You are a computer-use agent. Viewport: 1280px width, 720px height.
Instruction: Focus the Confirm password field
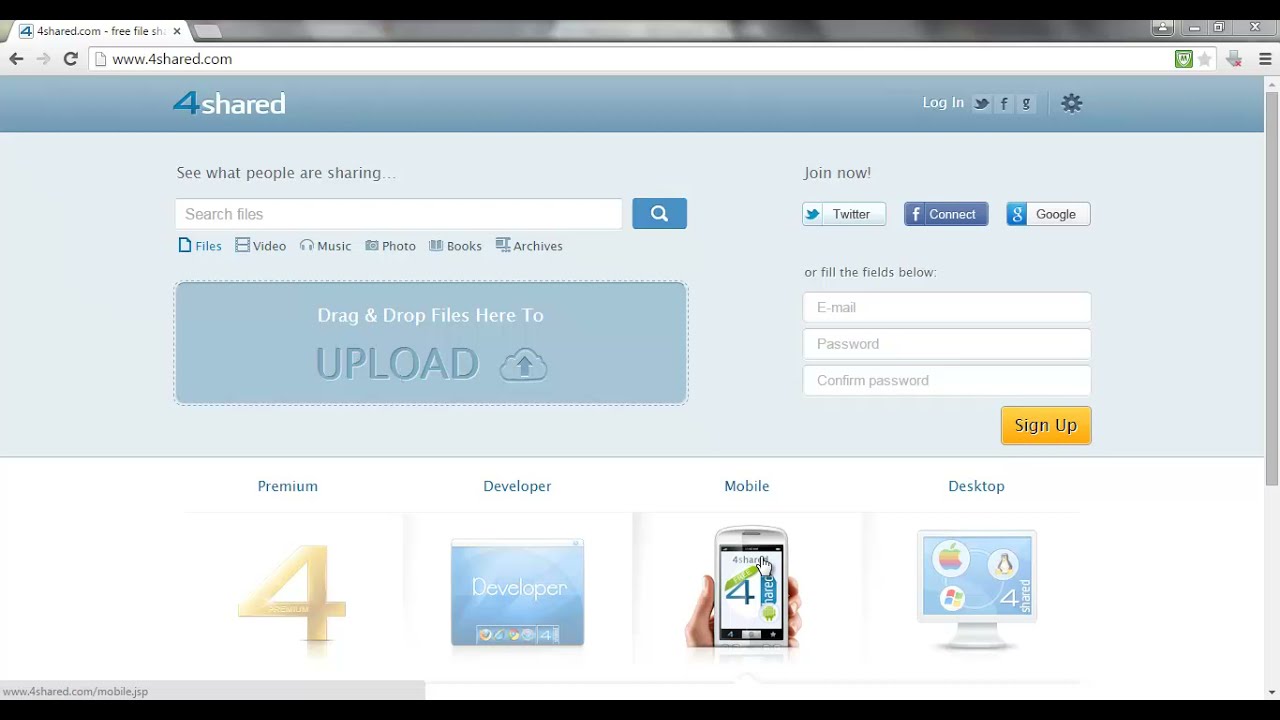tap(947, 380)
